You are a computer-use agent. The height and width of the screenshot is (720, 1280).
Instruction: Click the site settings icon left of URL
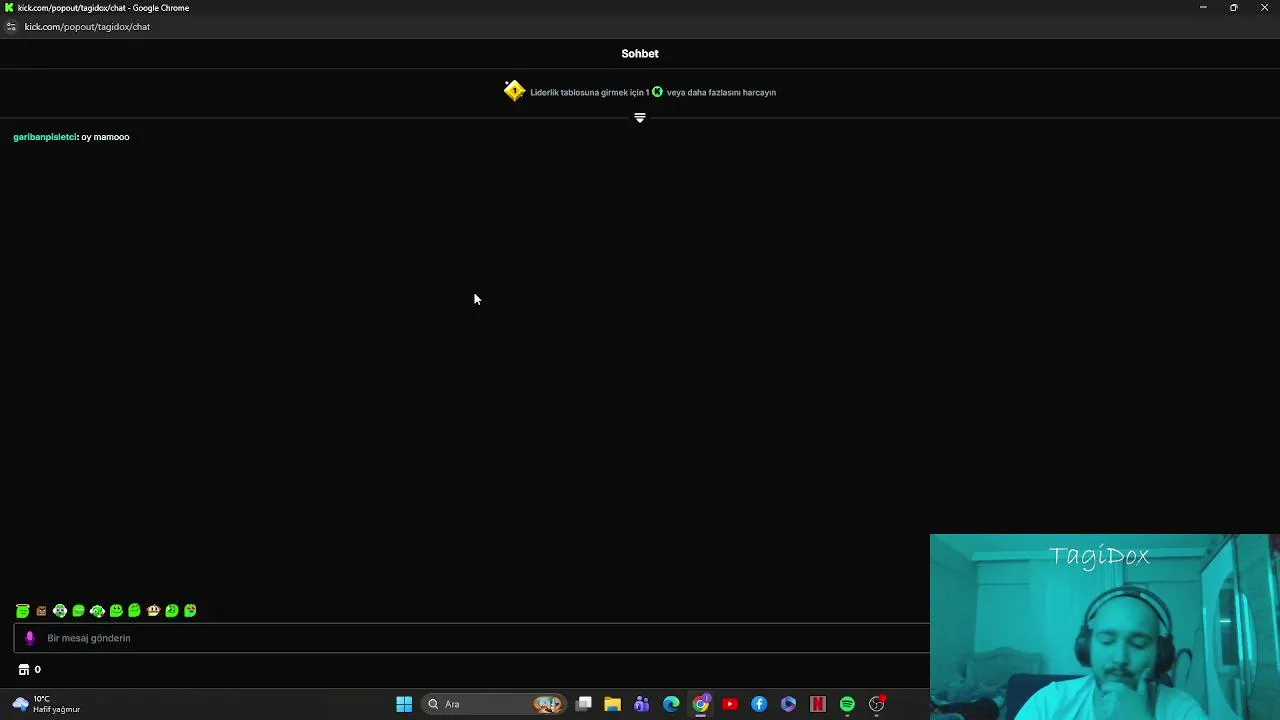point(11,27)
